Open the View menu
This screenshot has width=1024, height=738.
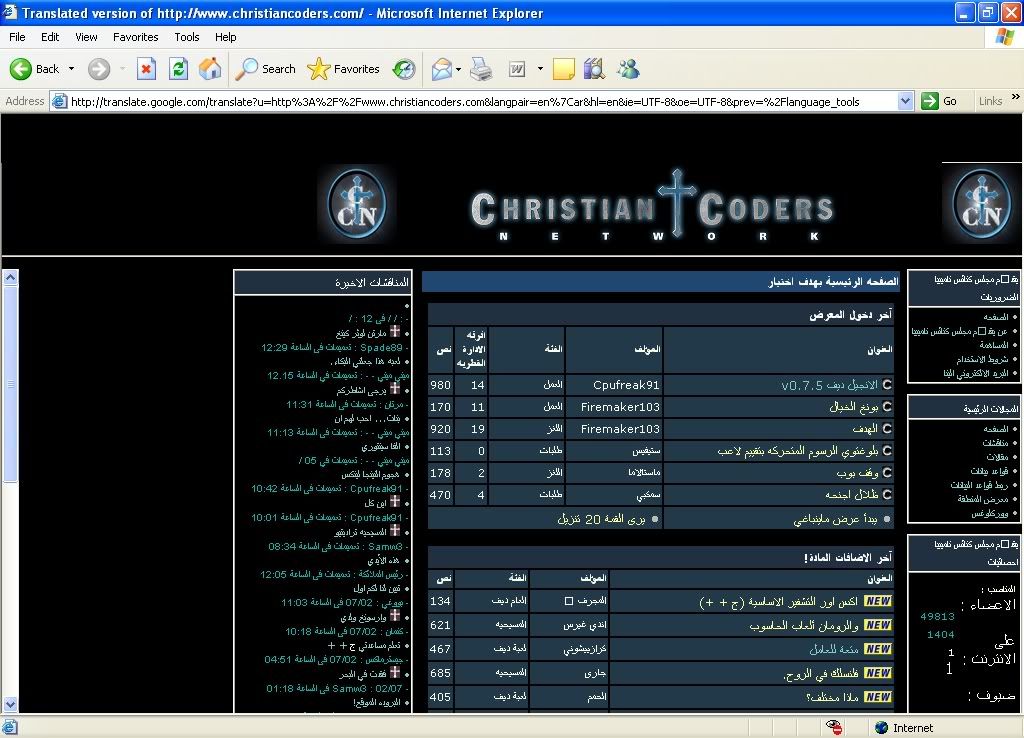click(x=86, y=37)
